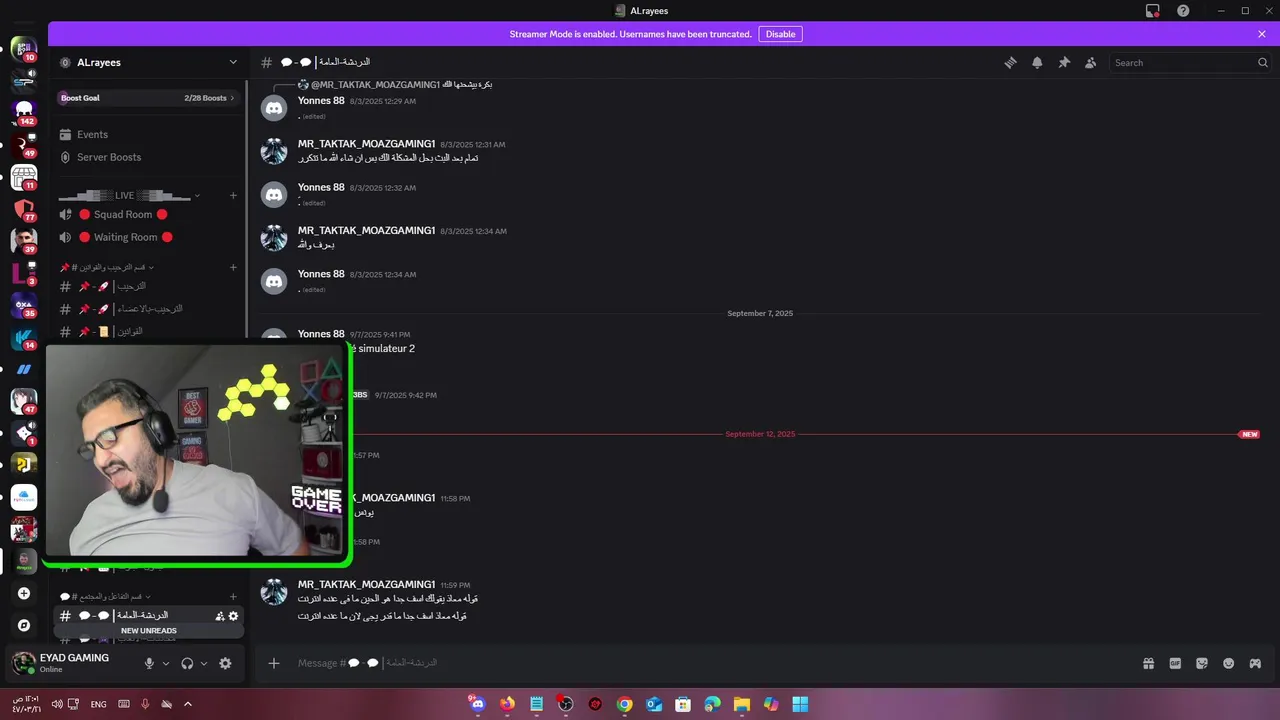Screen dimensions: 1280x720
Task: Click Yonnes 88 username at 12:29 AM
Action: point(321,101)
